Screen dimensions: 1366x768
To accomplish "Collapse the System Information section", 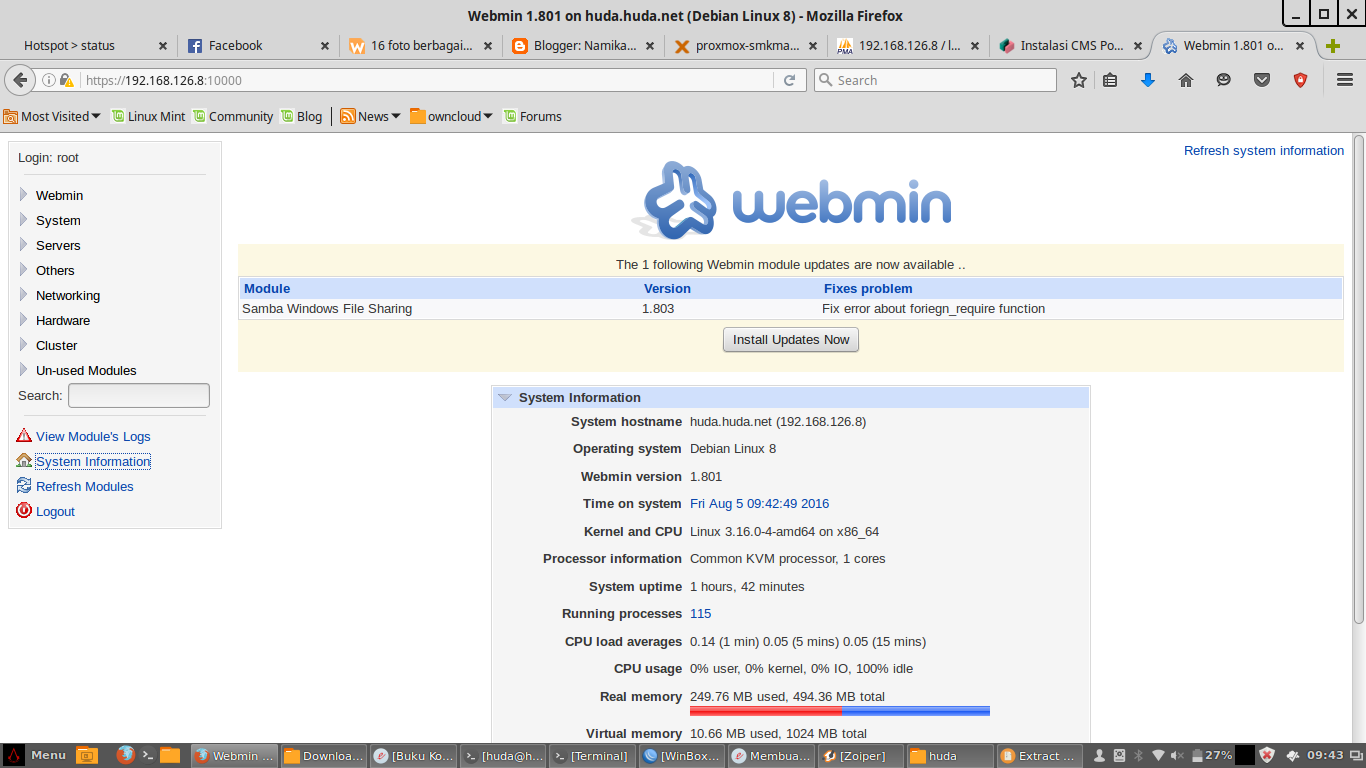I will 505,398.
